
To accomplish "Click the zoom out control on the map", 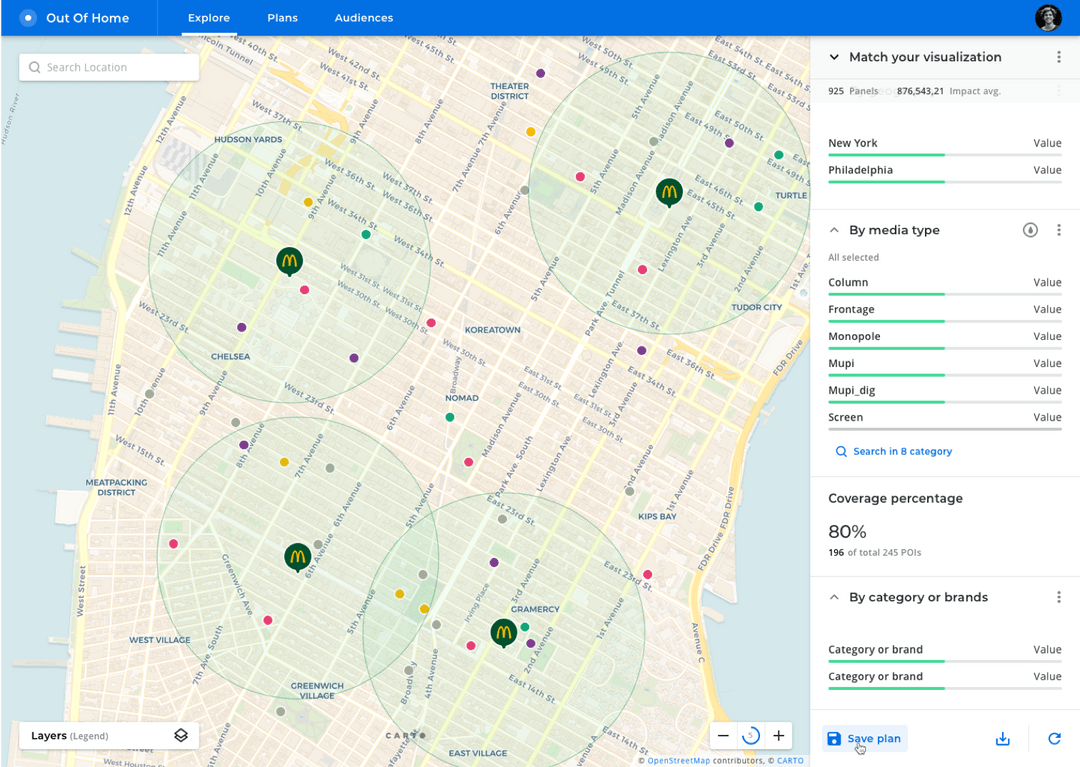I will click(x=723, y=735).
